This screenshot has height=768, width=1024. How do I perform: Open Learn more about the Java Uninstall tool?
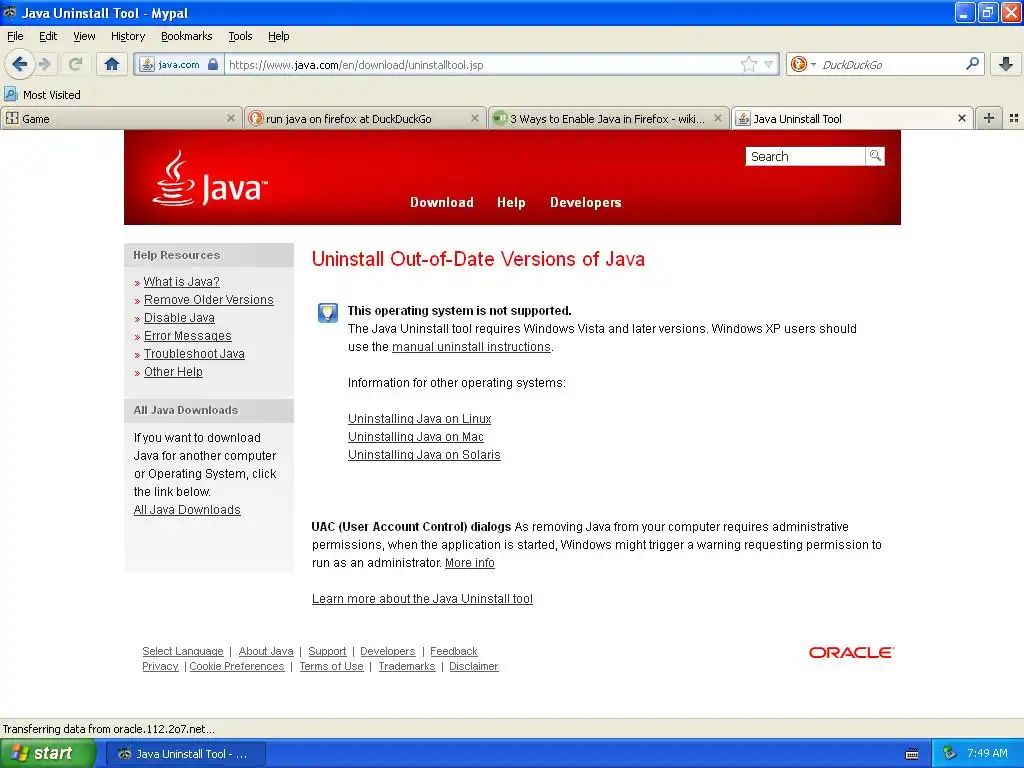pos(423,599)
